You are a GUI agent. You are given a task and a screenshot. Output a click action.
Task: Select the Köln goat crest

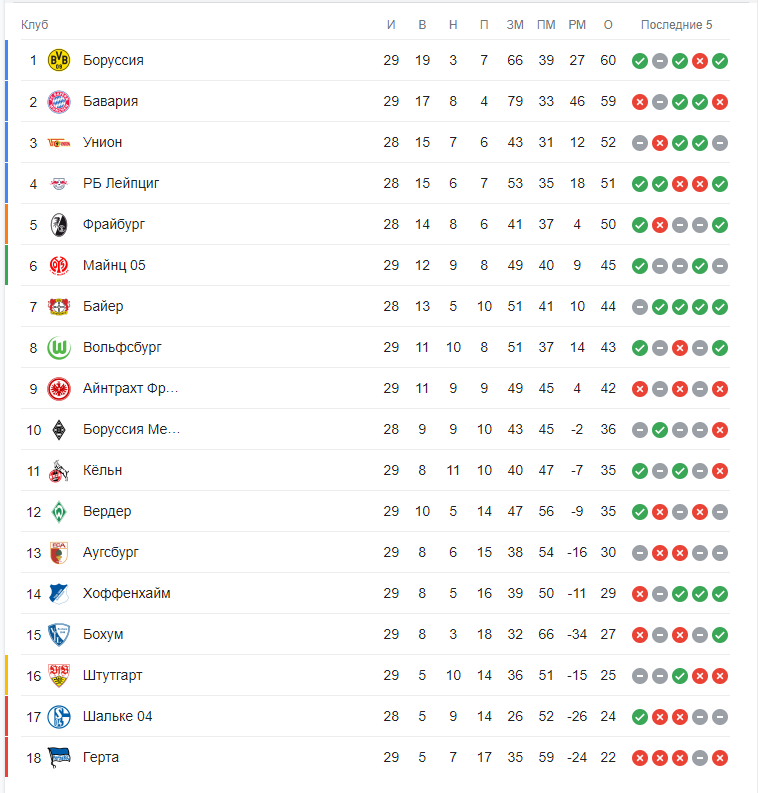(59, 471)
